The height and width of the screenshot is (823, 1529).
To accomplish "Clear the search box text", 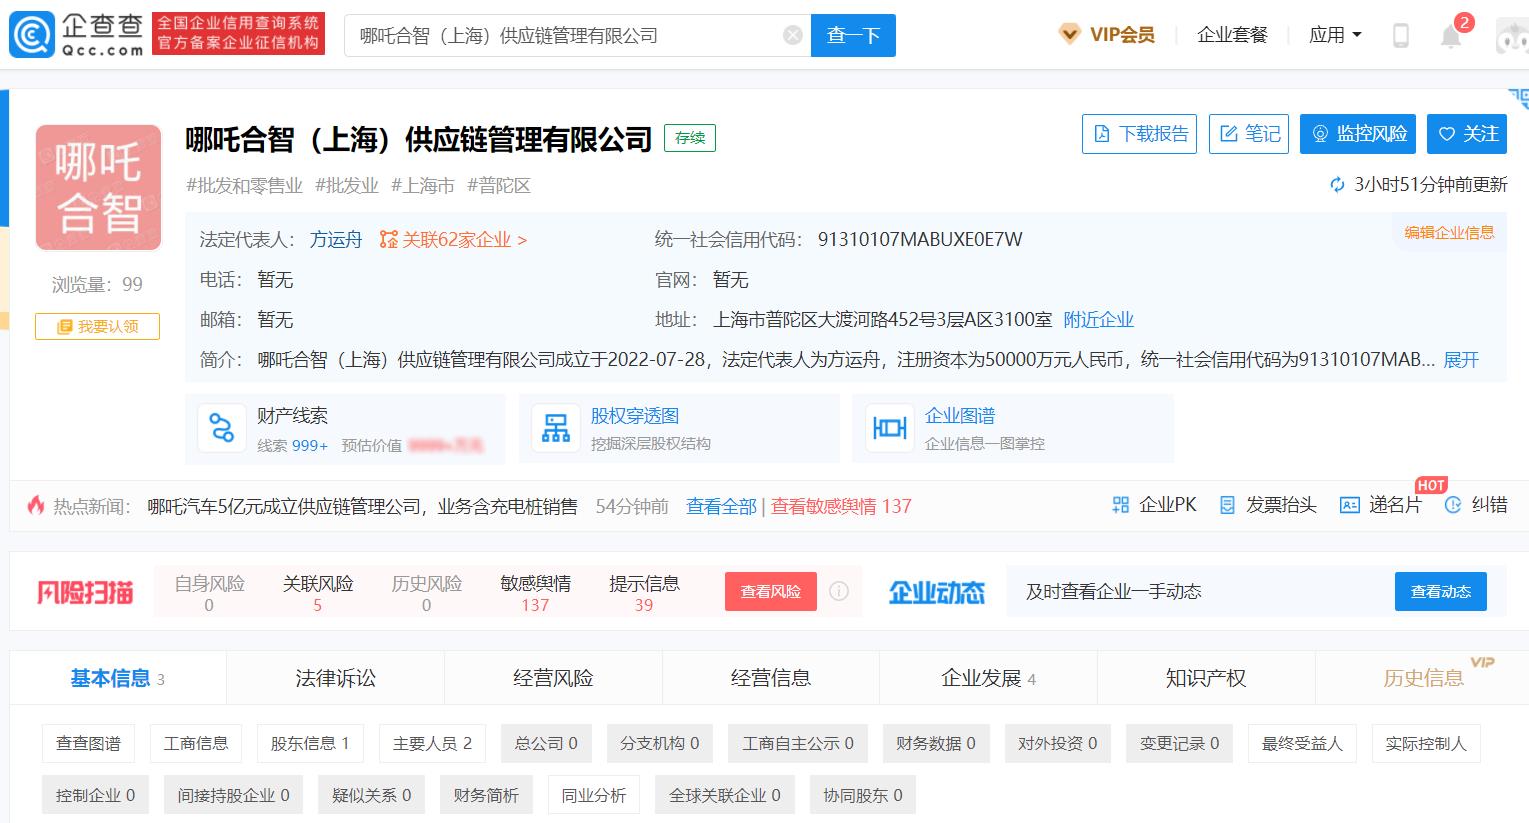I will pyautogui.click(x=792, y=36).
